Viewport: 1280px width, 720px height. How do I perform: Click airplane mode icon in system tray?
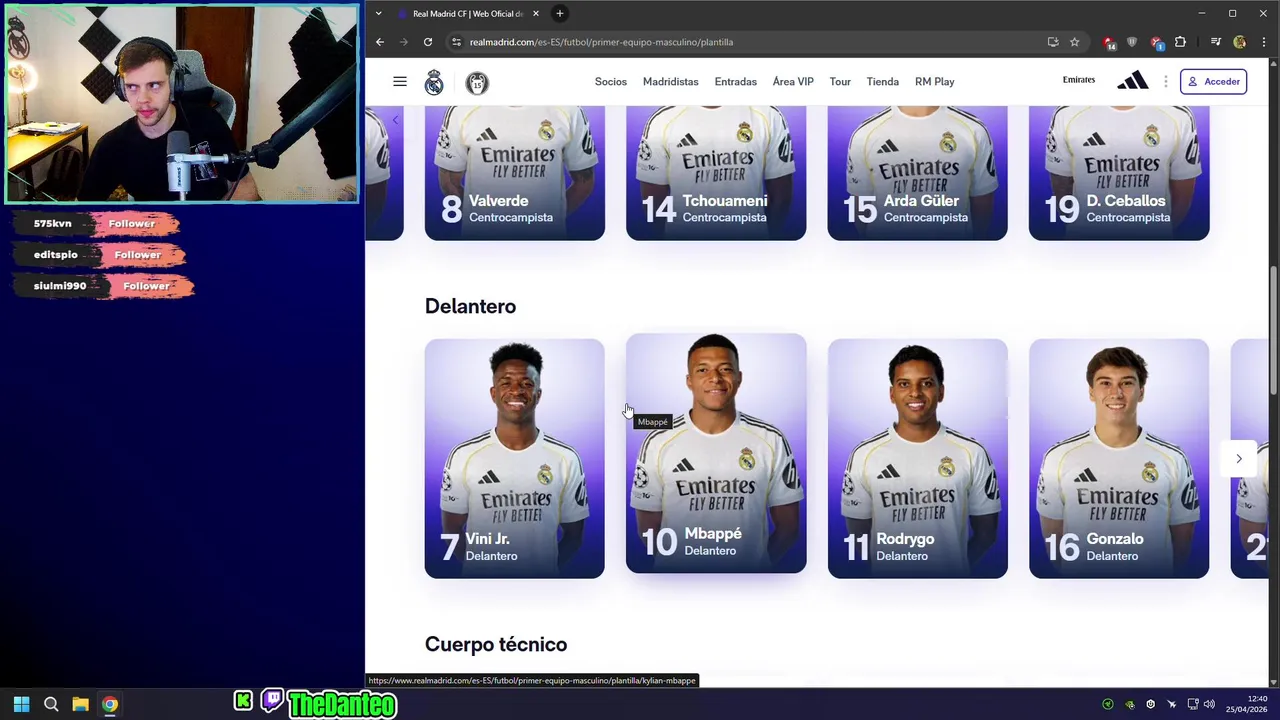click(1171, 704)
